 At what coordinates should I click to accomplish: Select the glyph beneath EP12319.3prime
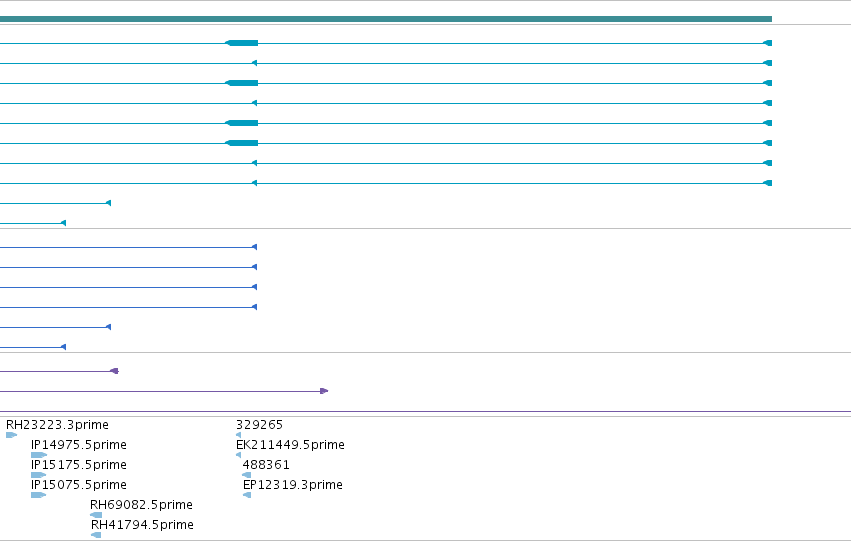pyautogui.click(x=247, y=495)
